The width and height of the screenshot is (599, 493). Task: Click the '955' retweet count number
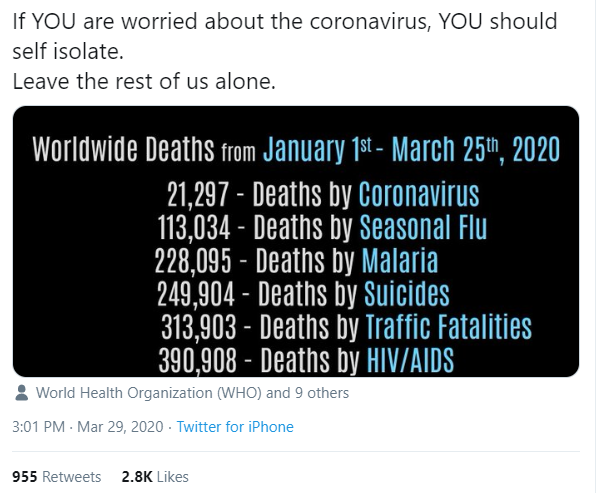click(x=25, y=477)
